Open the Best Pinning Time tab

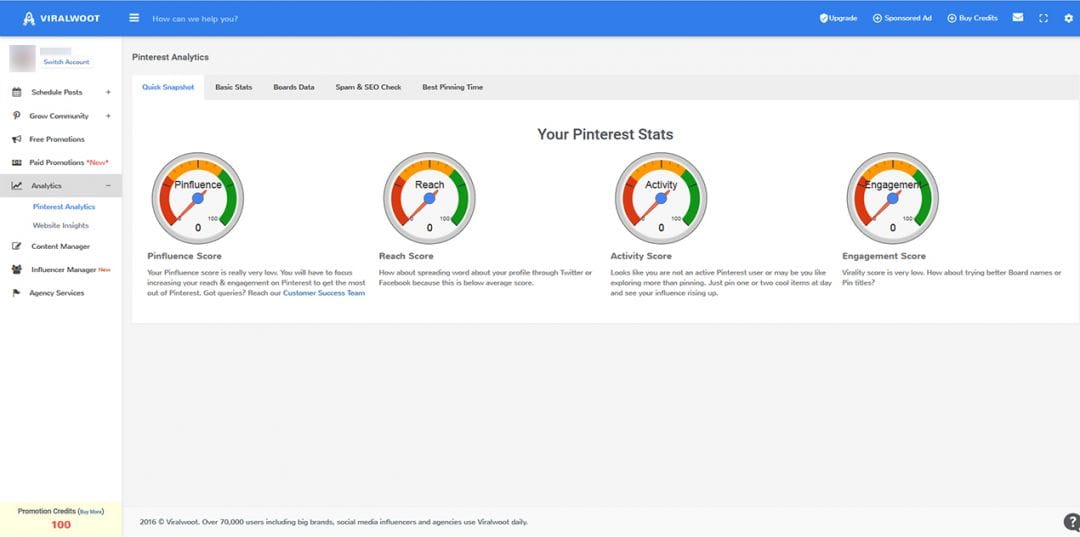click(x=453, y=87)
